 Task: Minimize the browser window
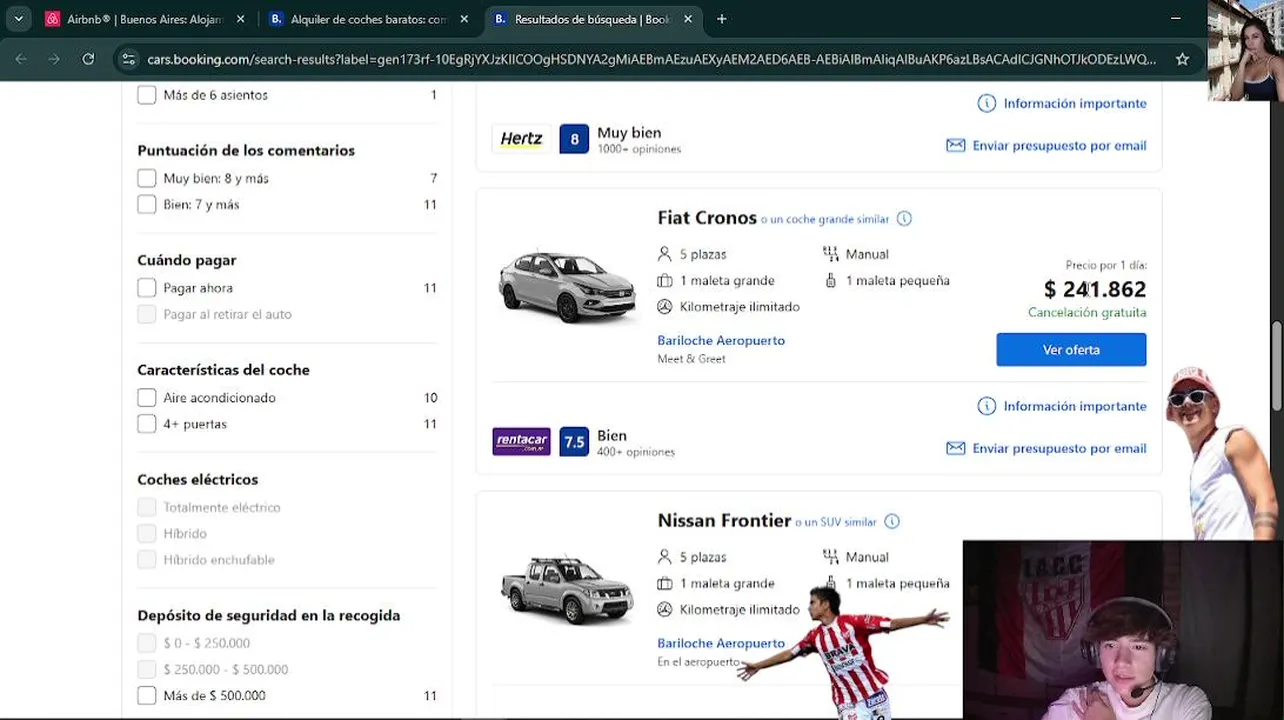(x=1175, y=19)
